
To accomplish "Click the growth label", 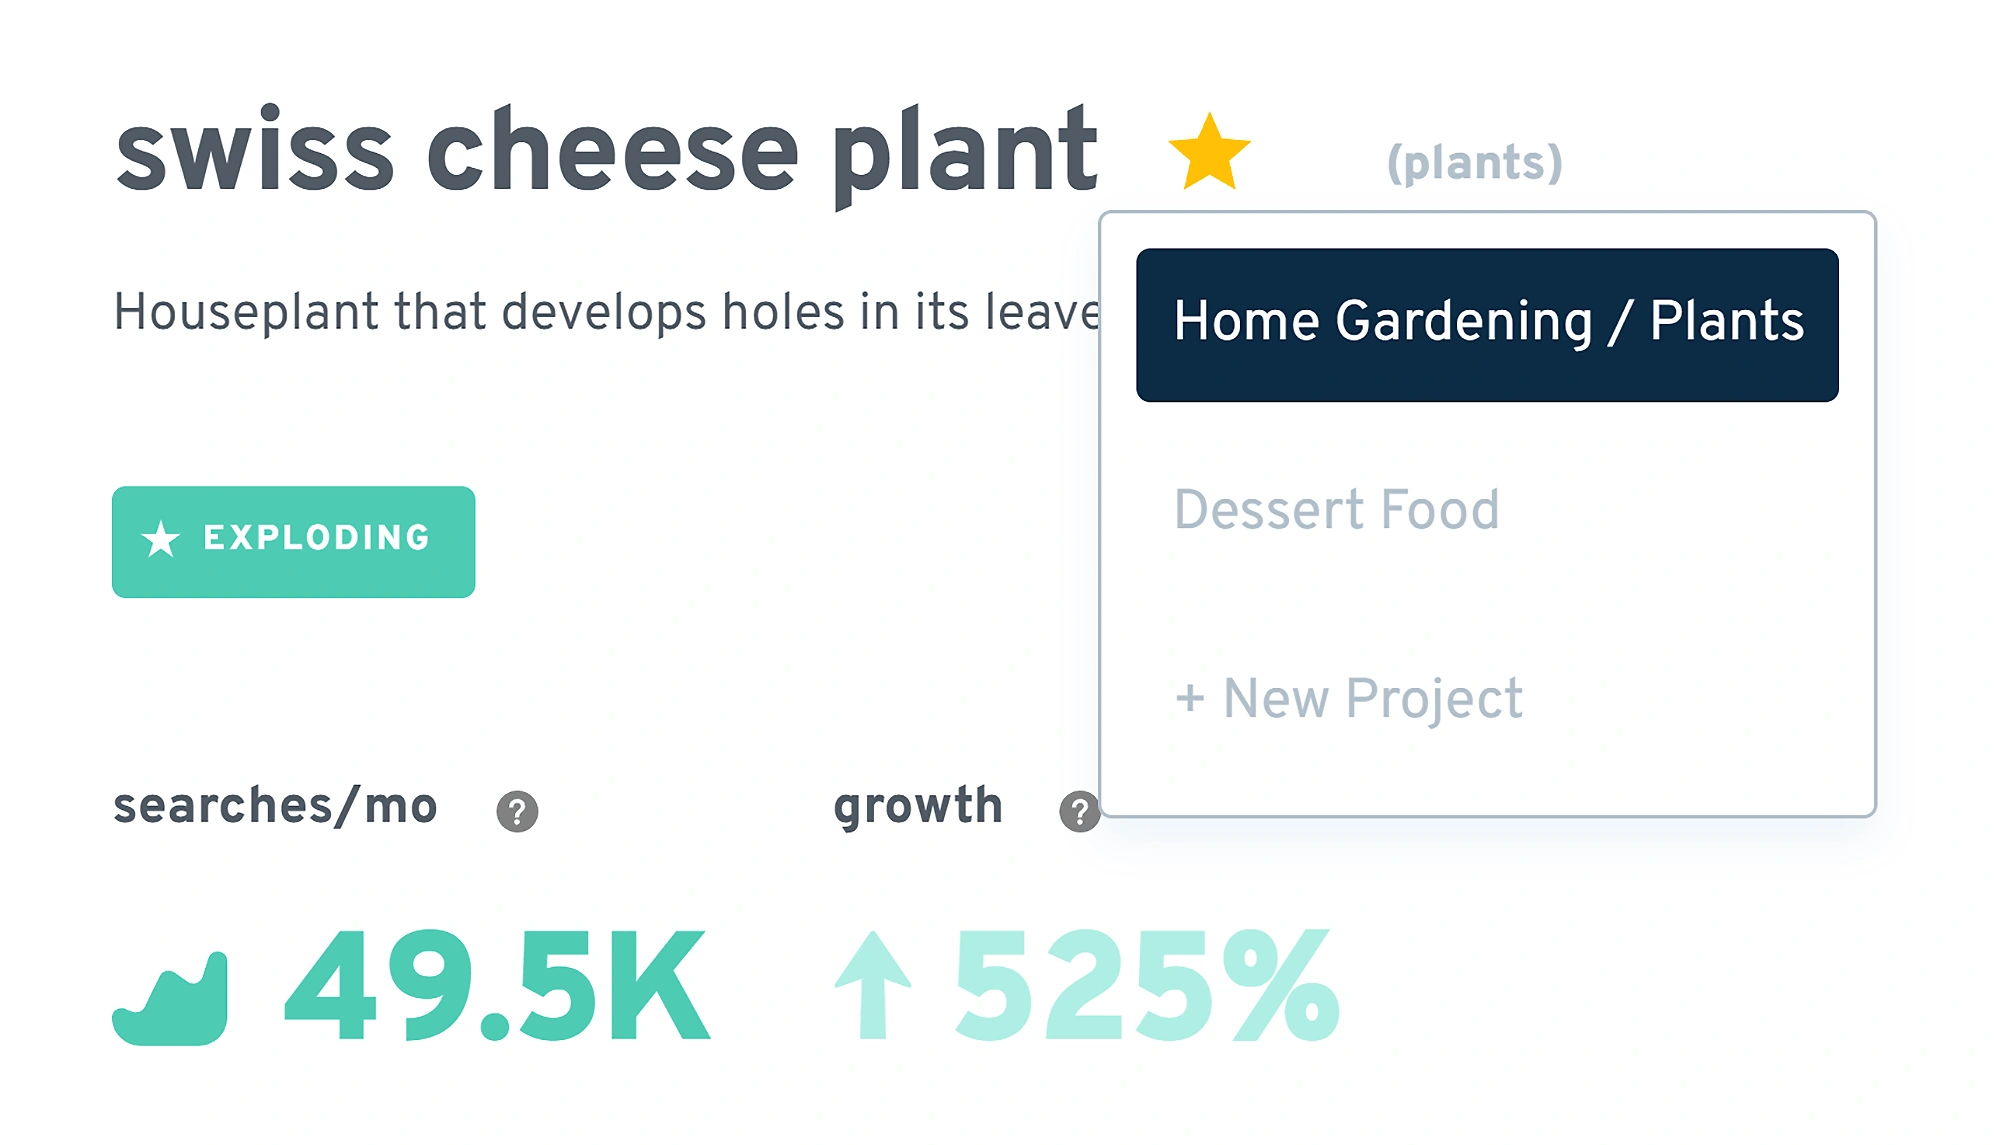I will click(918, 807).
